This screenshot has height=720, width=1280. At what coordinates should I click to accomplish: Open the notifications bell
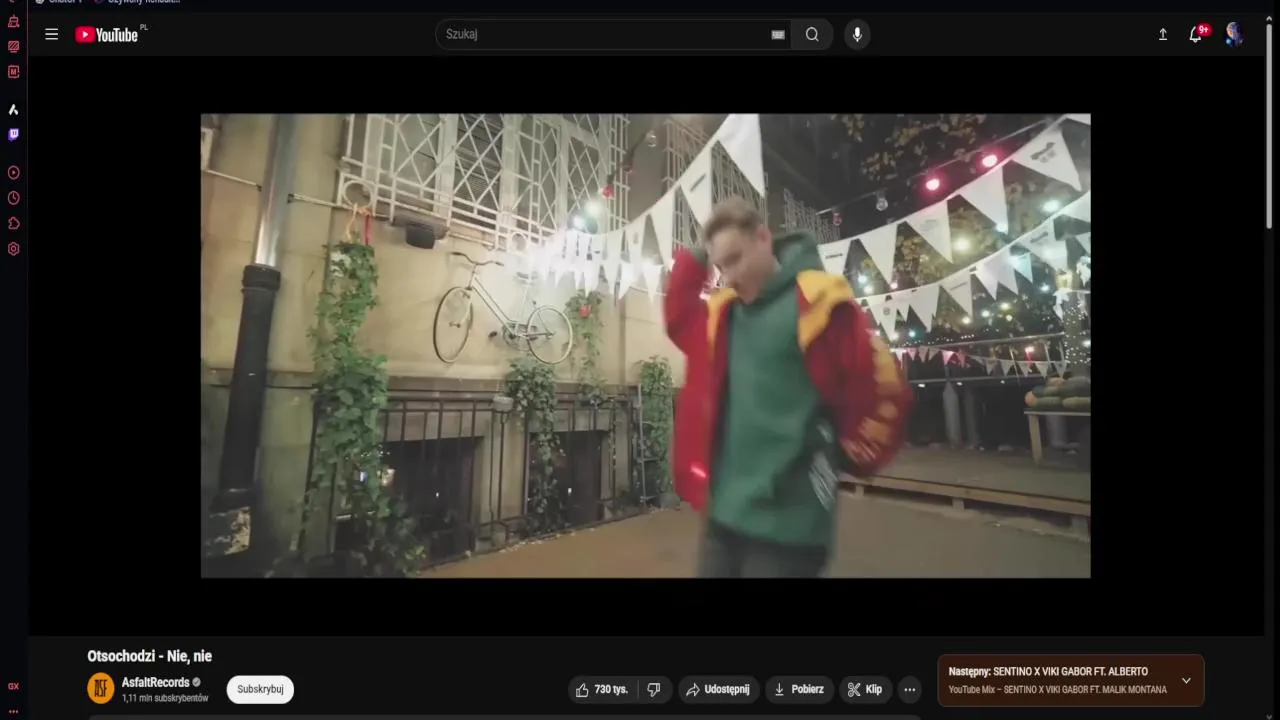[1195, 34]
